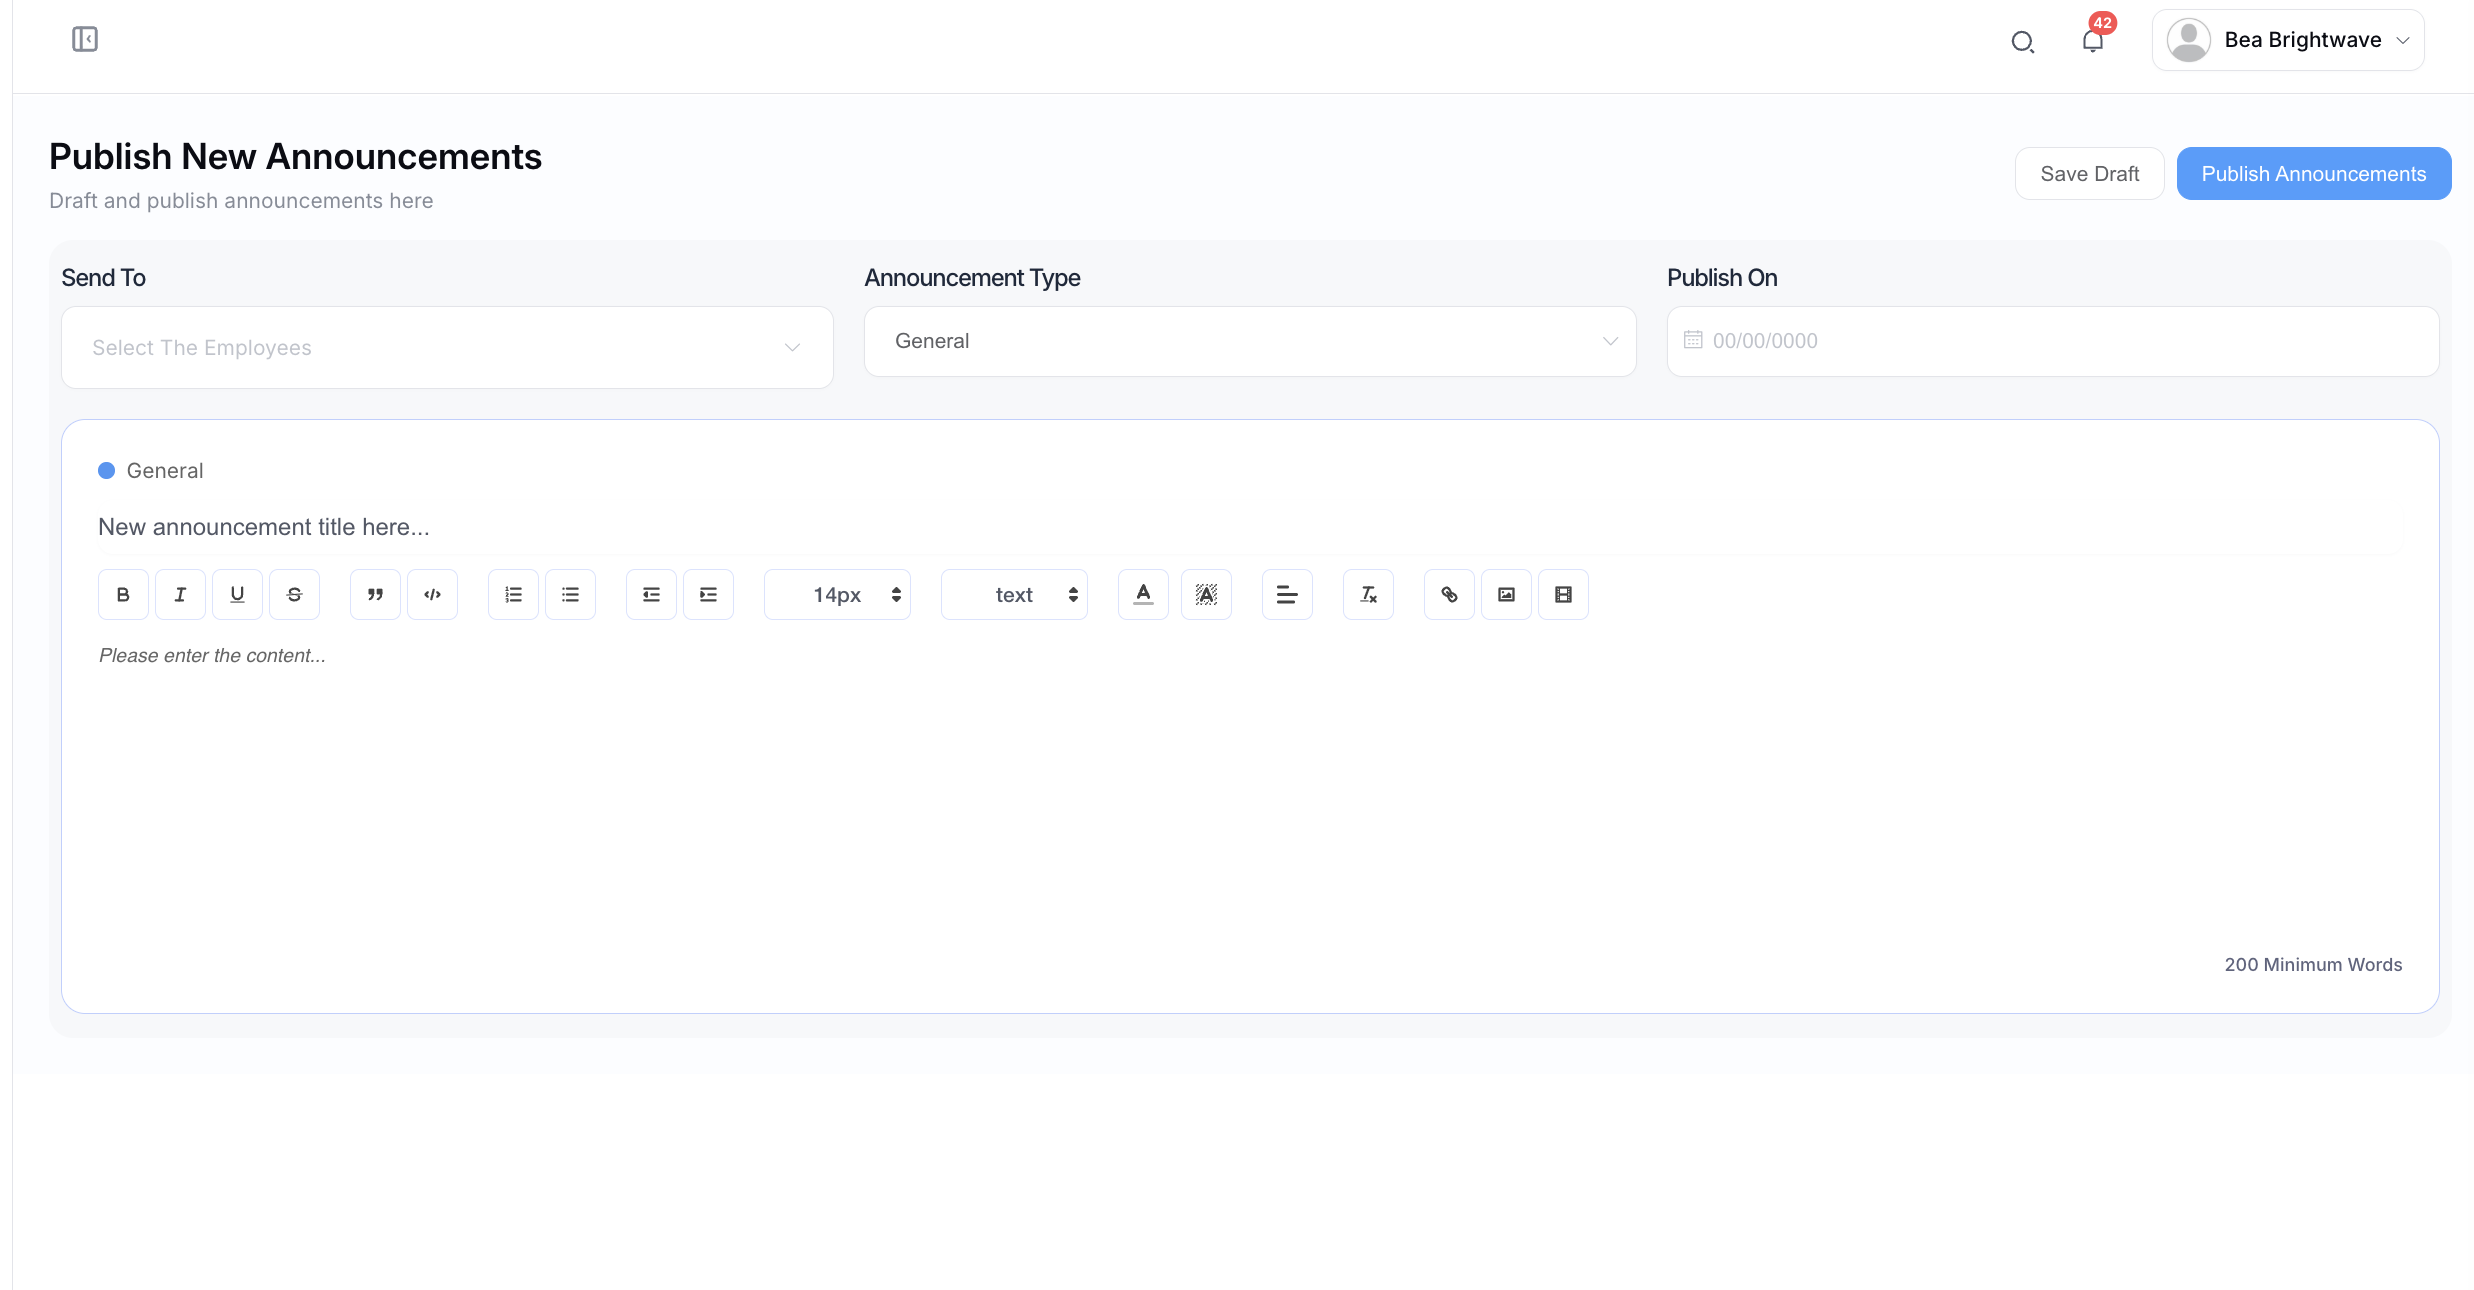Click the Publish On date field
This screenshot has height=1290, width=2474.
click(x=2052, y=341)
